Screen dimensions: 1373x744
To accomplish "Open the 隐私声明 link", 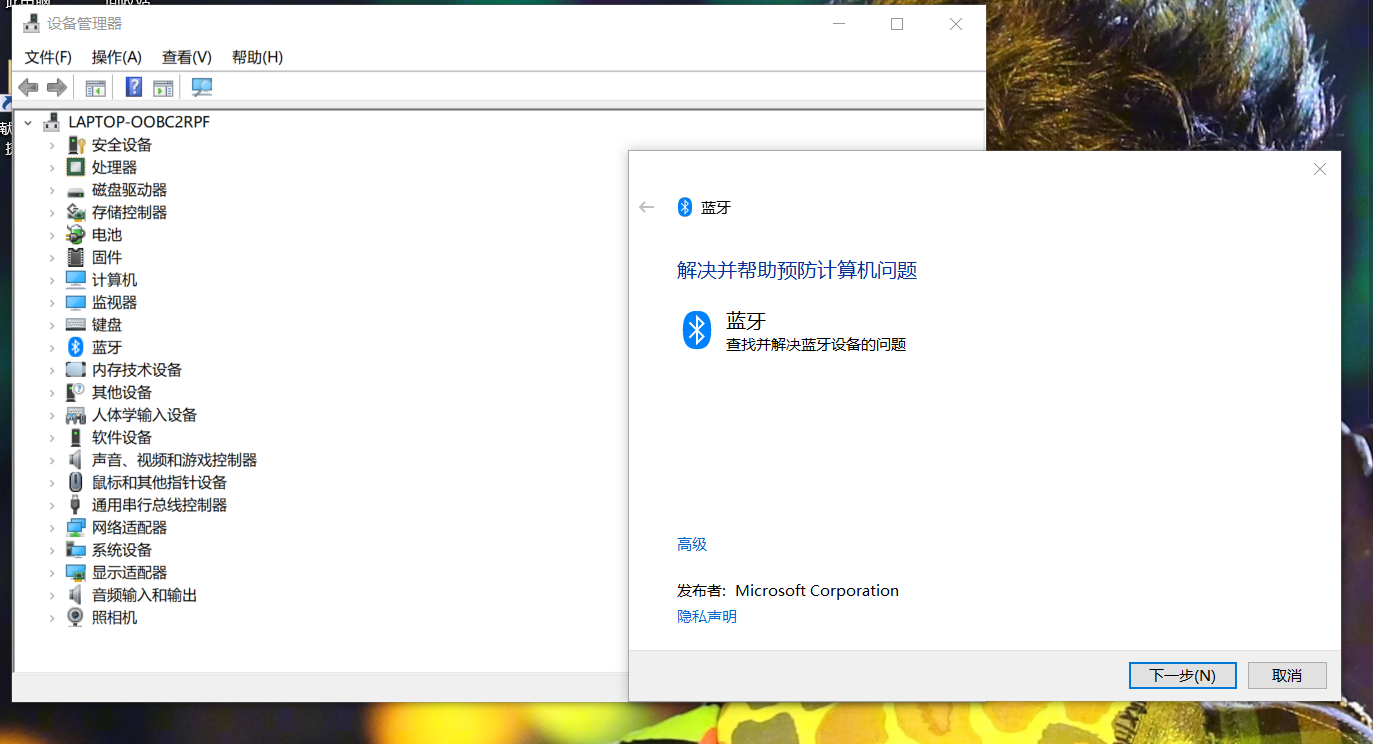I will point(707,616).
